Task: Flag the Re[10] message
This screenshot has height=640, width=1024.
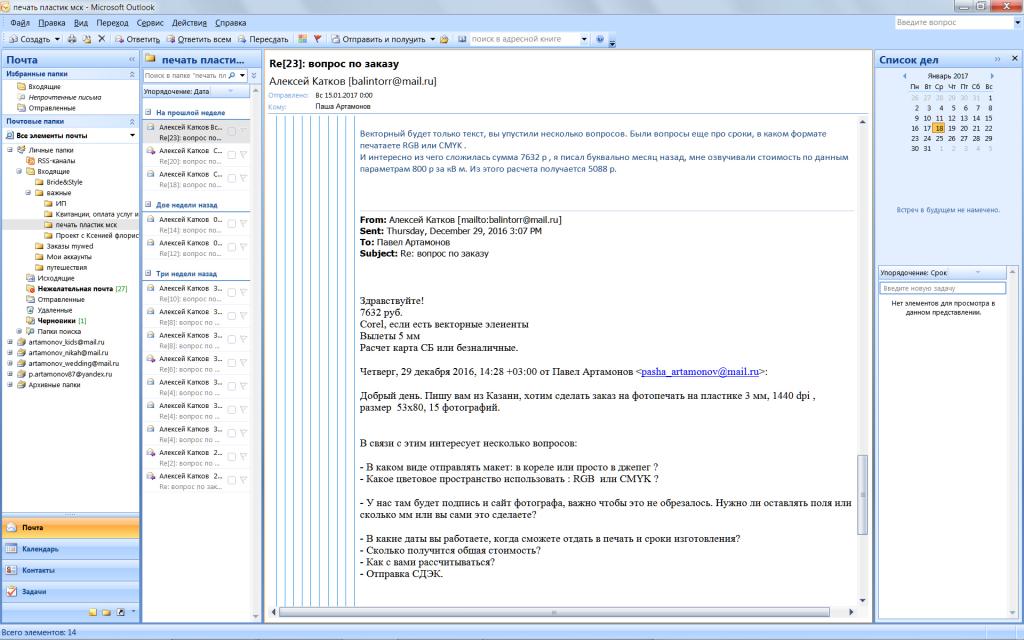Action: point(243,293)
